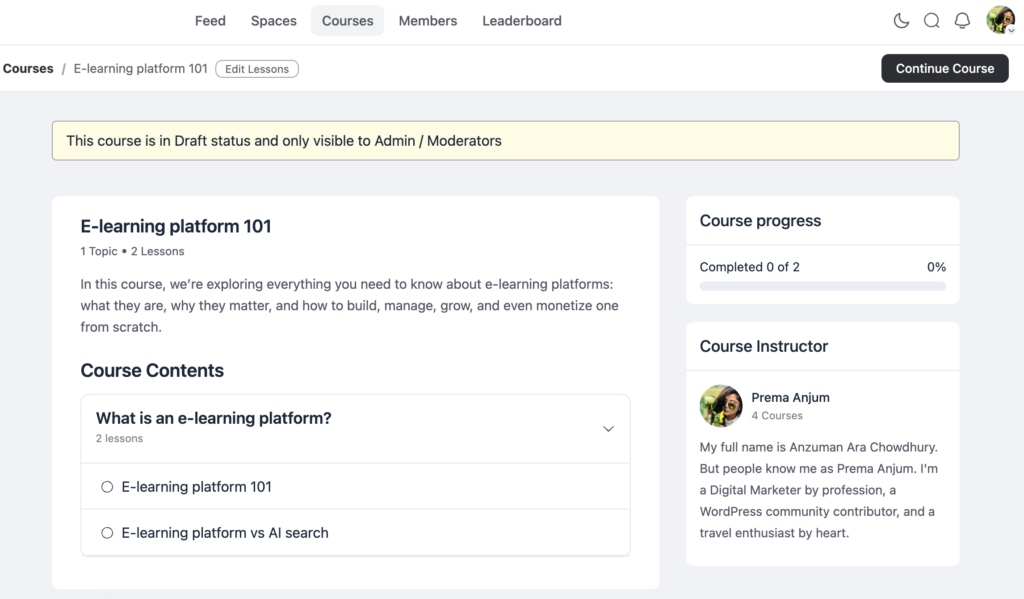Mark the 'E-learning platform 101' lesson circle
This screenshot has height=599, width=1024.
coord(107,486)
